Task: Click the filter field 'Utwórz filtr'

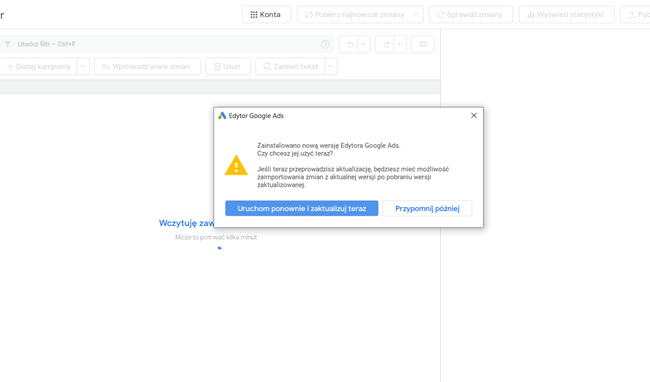Action: (x=166, y=44)
